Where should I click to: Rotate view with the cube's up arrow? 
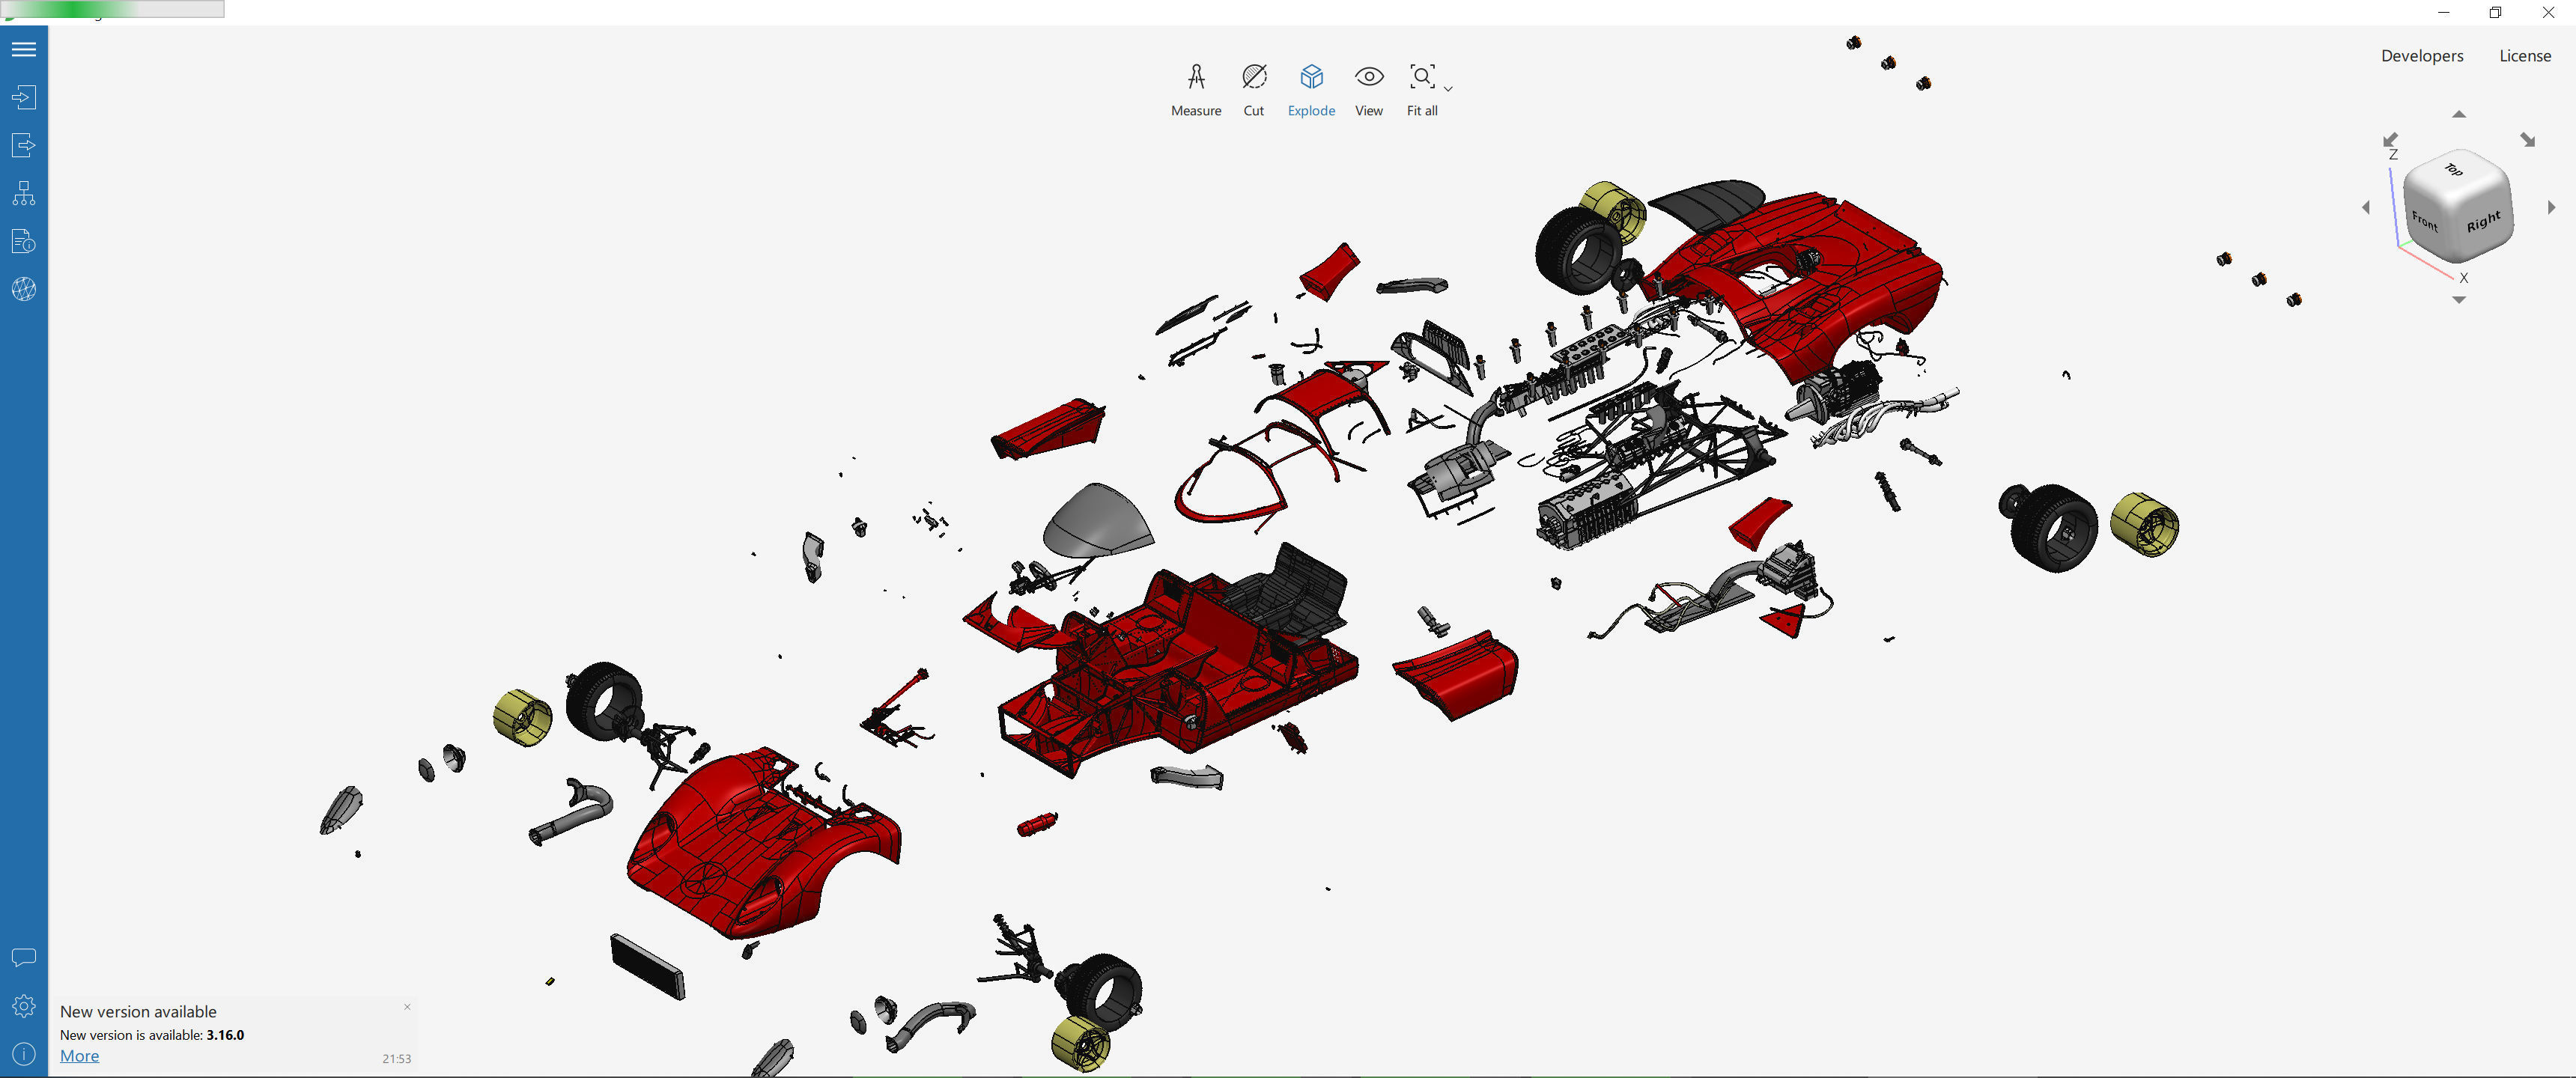point(2459,114)
